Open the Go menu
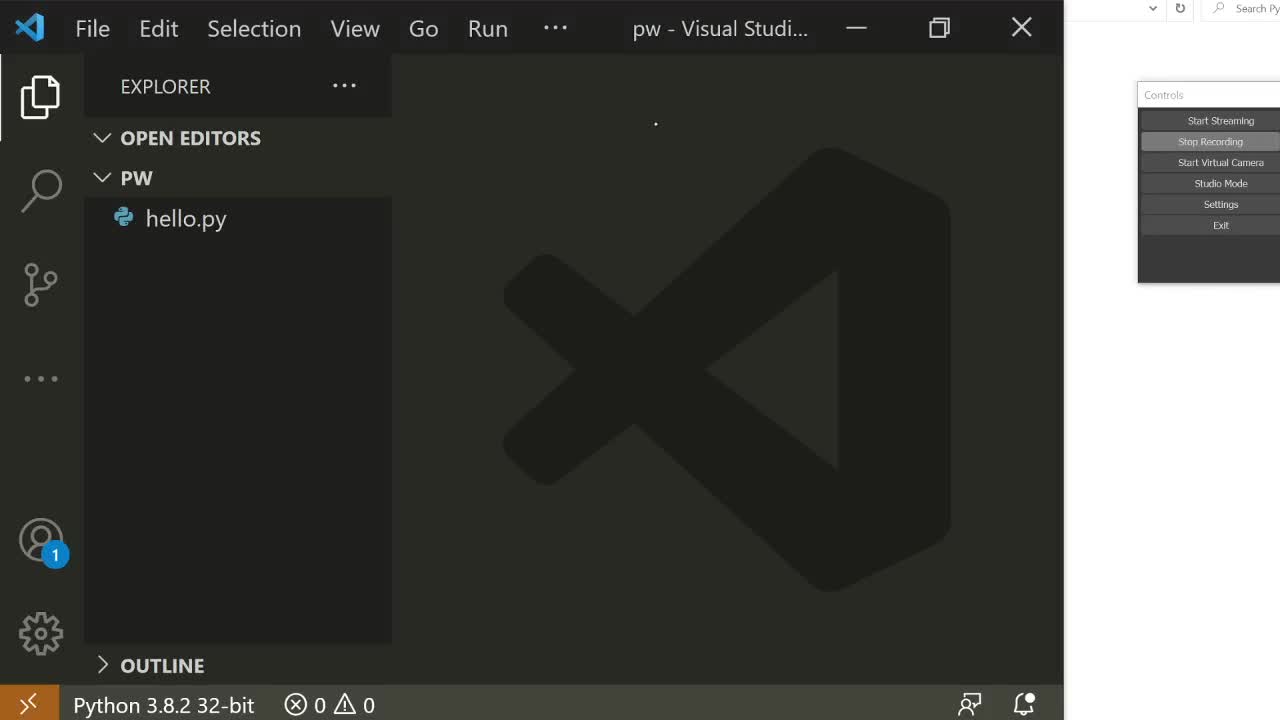 point(424,29)
